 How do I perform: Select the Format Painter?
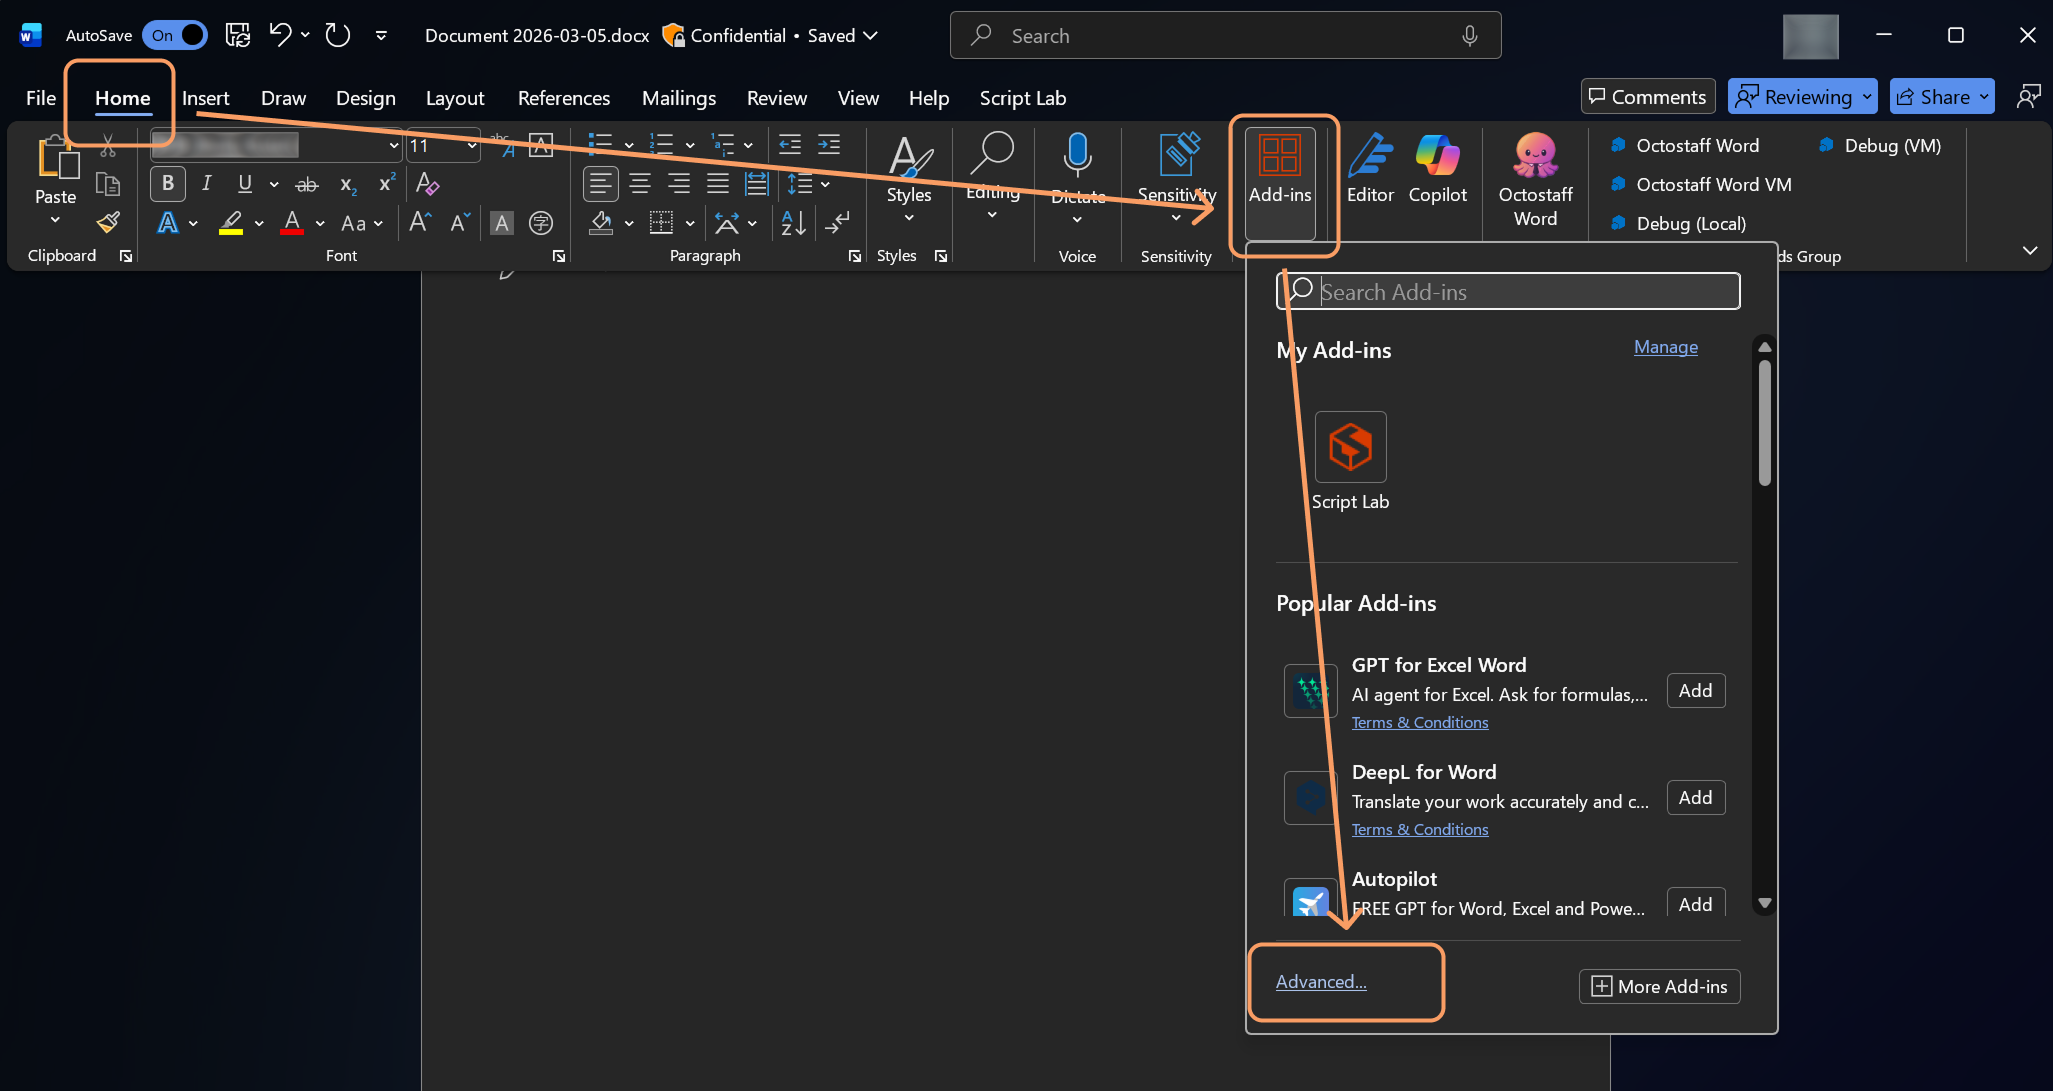(107, 222)
